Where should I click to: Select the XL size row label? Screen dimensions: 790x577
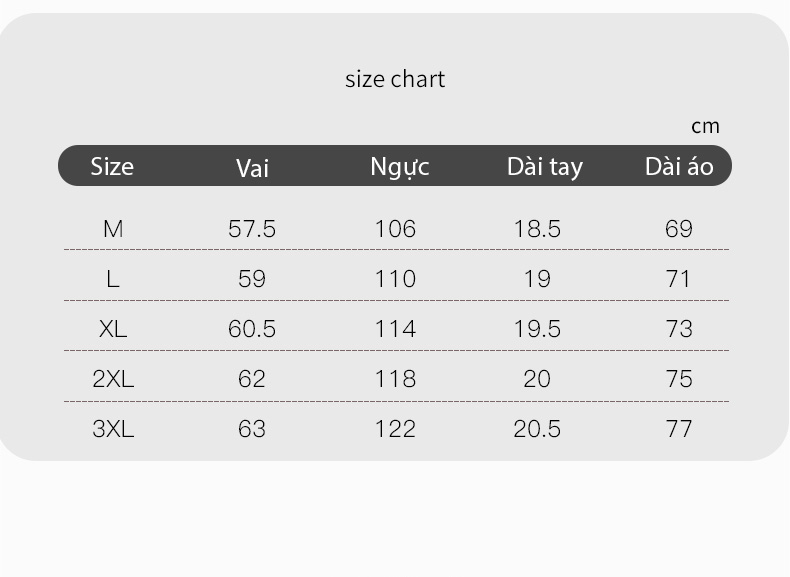[x=113, y=329]
